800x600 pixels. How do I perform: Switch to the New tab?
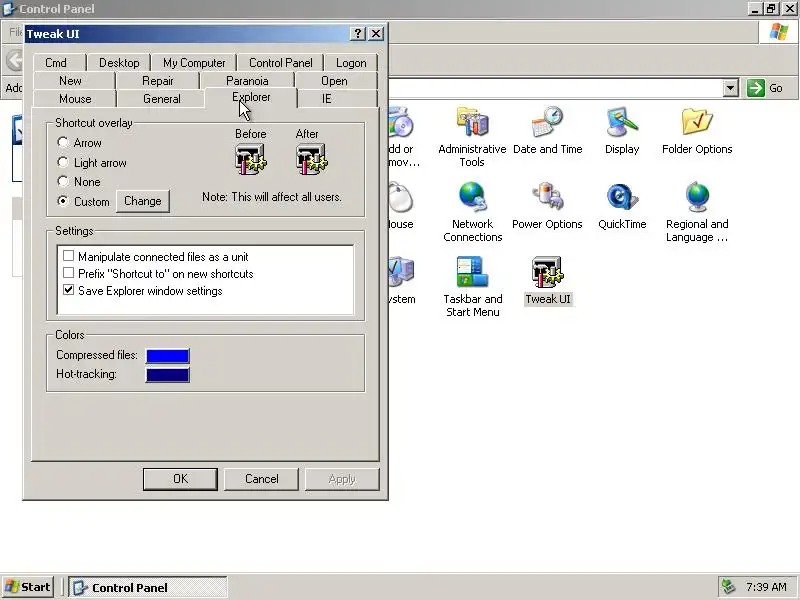tap(70, 81)
